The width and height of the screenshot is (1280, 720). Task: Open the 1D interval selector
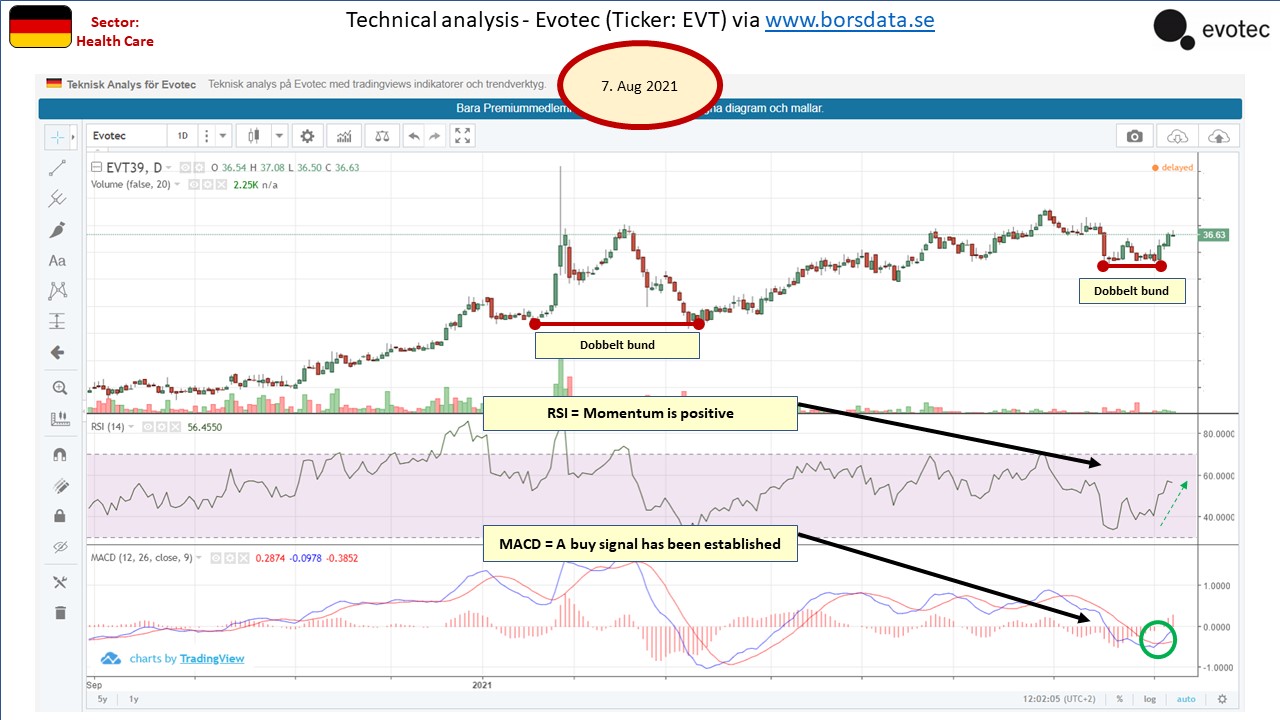(x=183, y=136)
